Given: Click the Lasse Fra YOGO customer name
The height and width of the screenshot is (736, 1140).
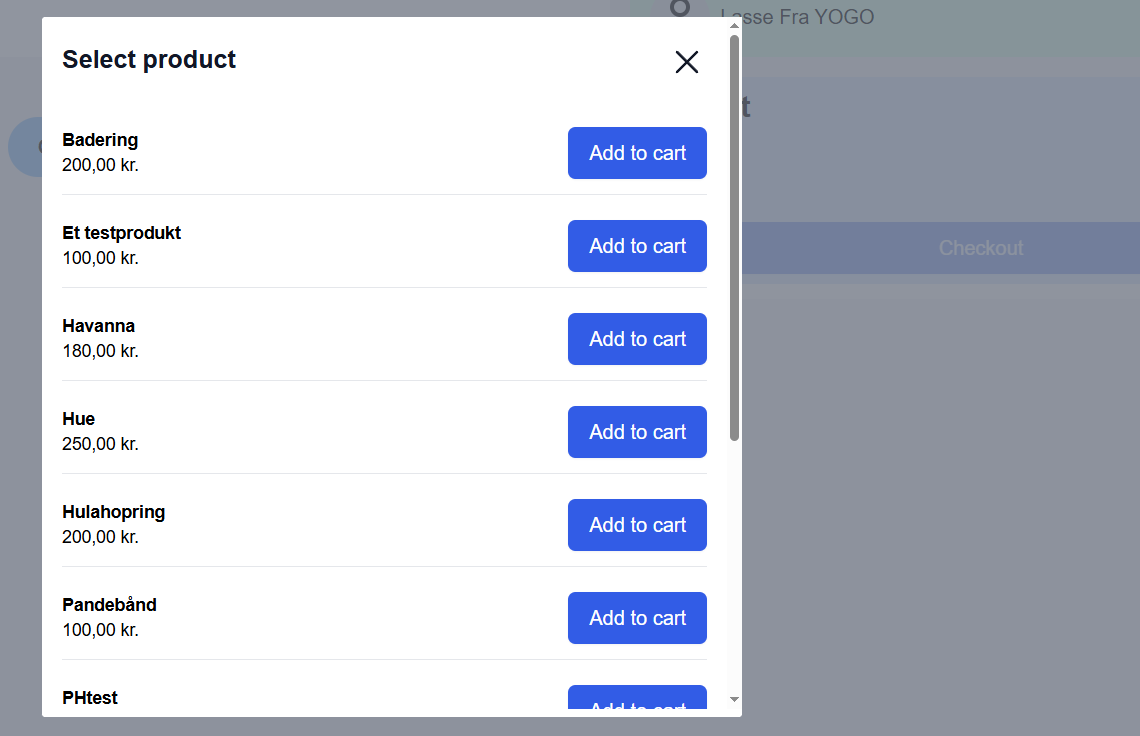Looking at the screenshot, I should 797,17.
